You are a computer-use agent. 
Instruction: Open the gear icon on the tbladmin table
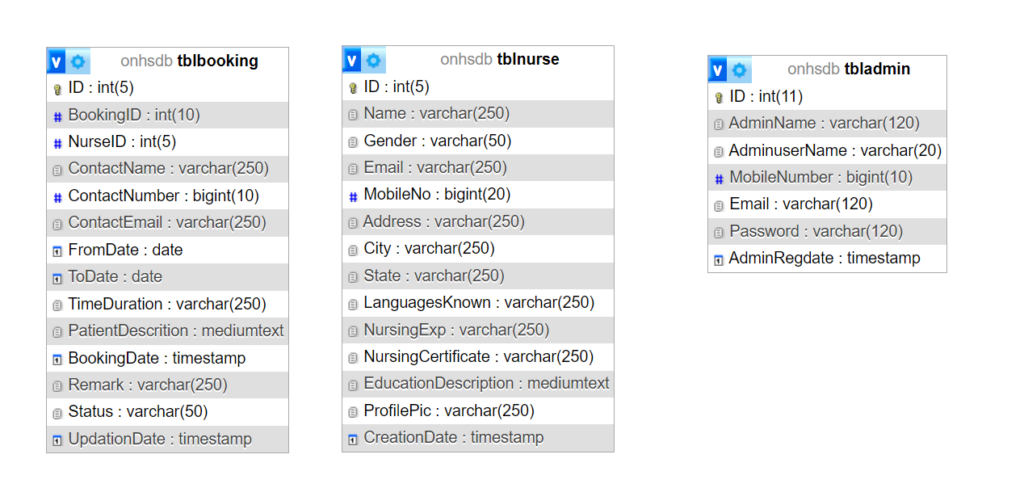click(739, 70)
